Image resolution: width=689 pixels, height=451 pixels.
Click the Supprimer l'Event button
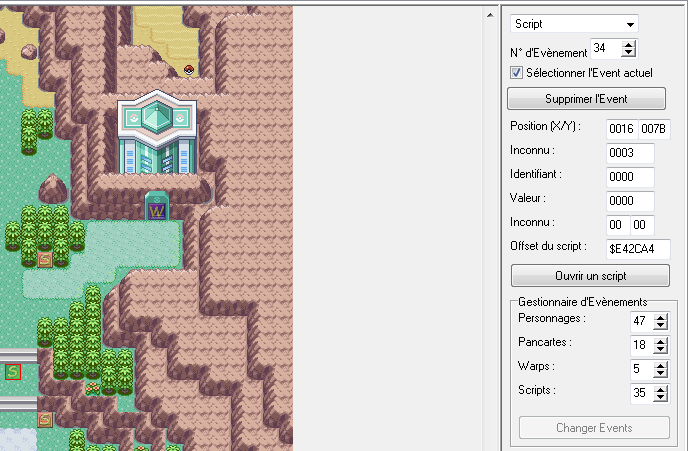click(586, 99)
